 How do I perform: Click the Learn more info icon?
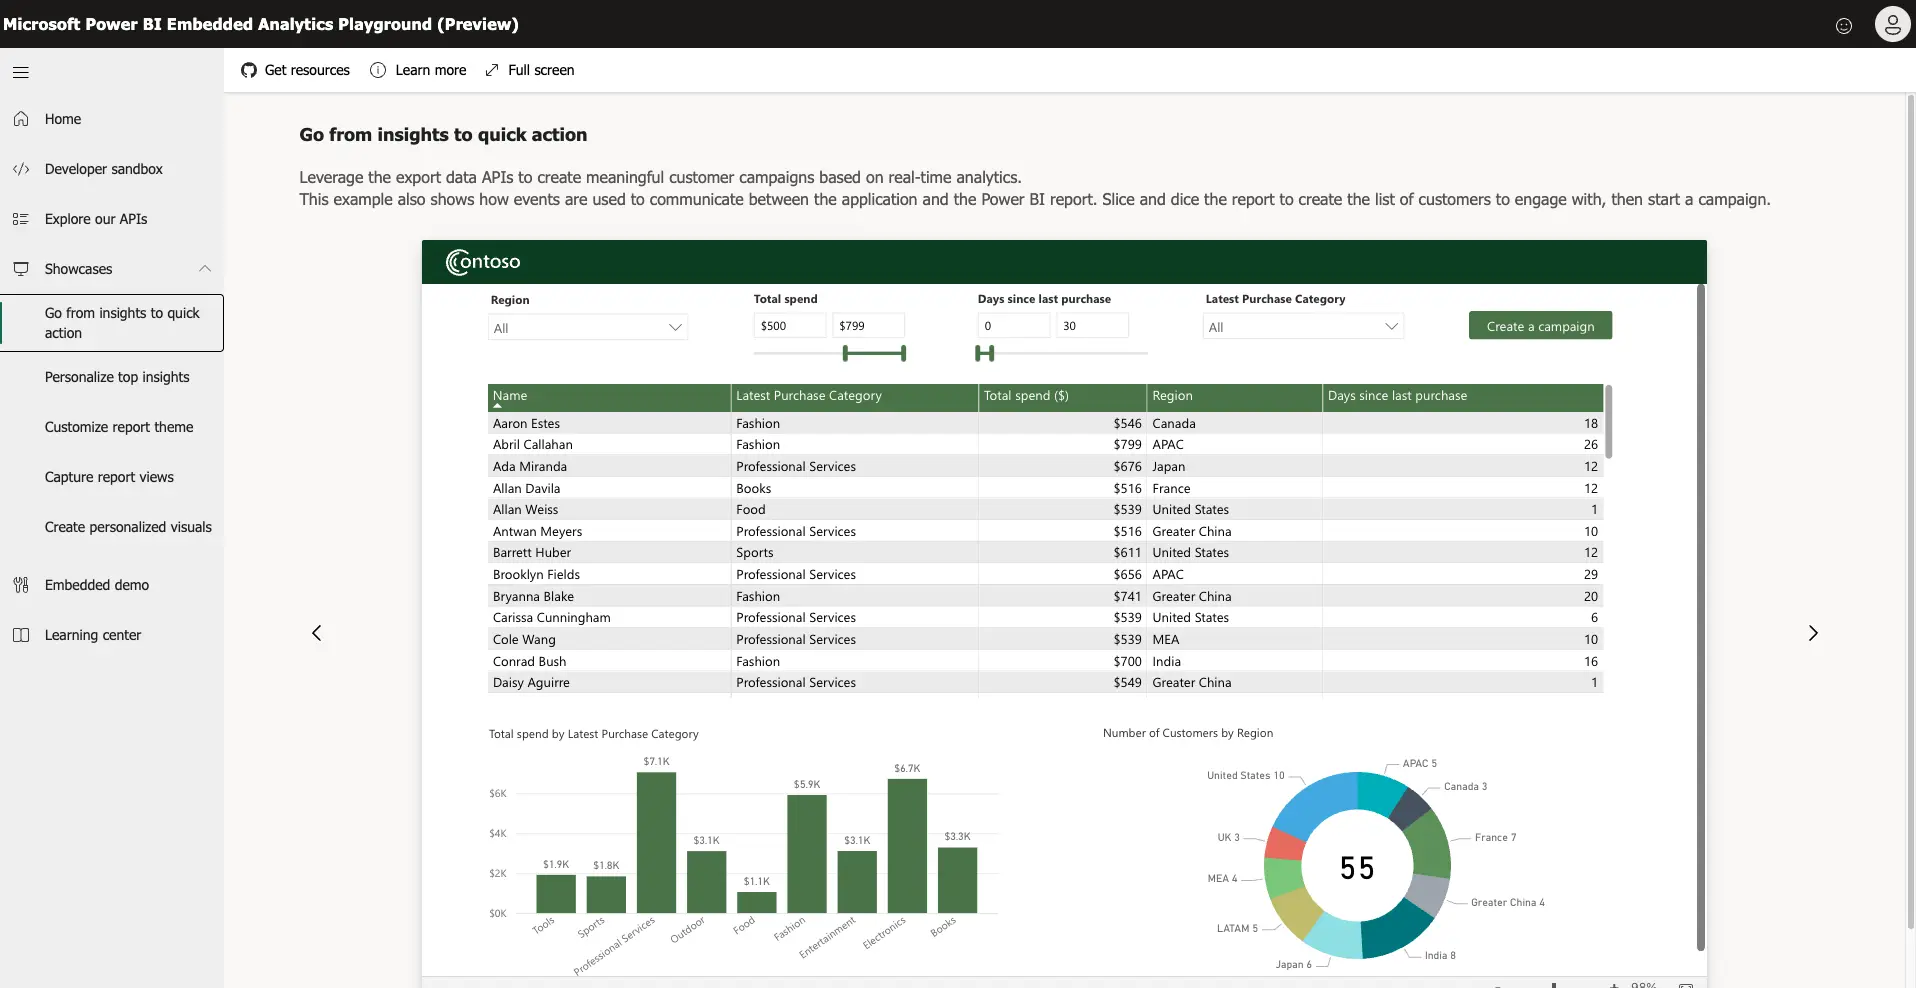[378, 70]
